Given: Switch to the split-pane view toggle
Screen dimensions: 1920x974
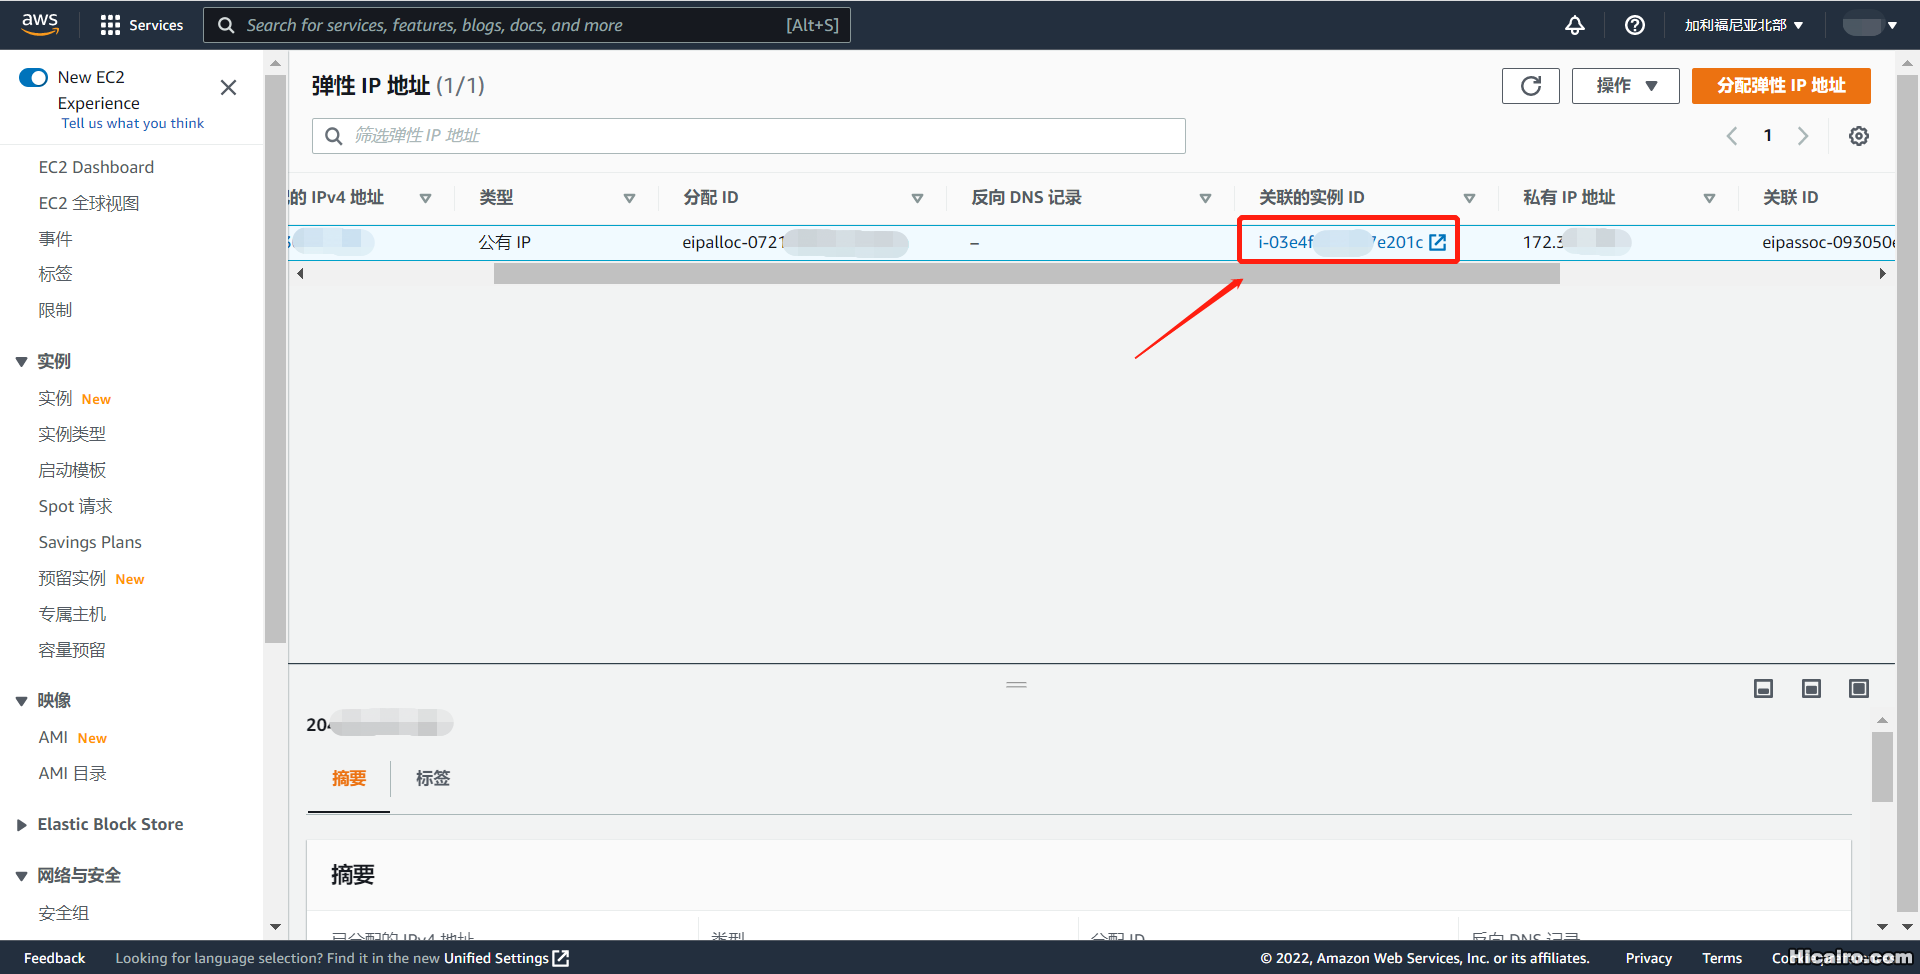Looking at the screenshot, I should click(1811, 688).
